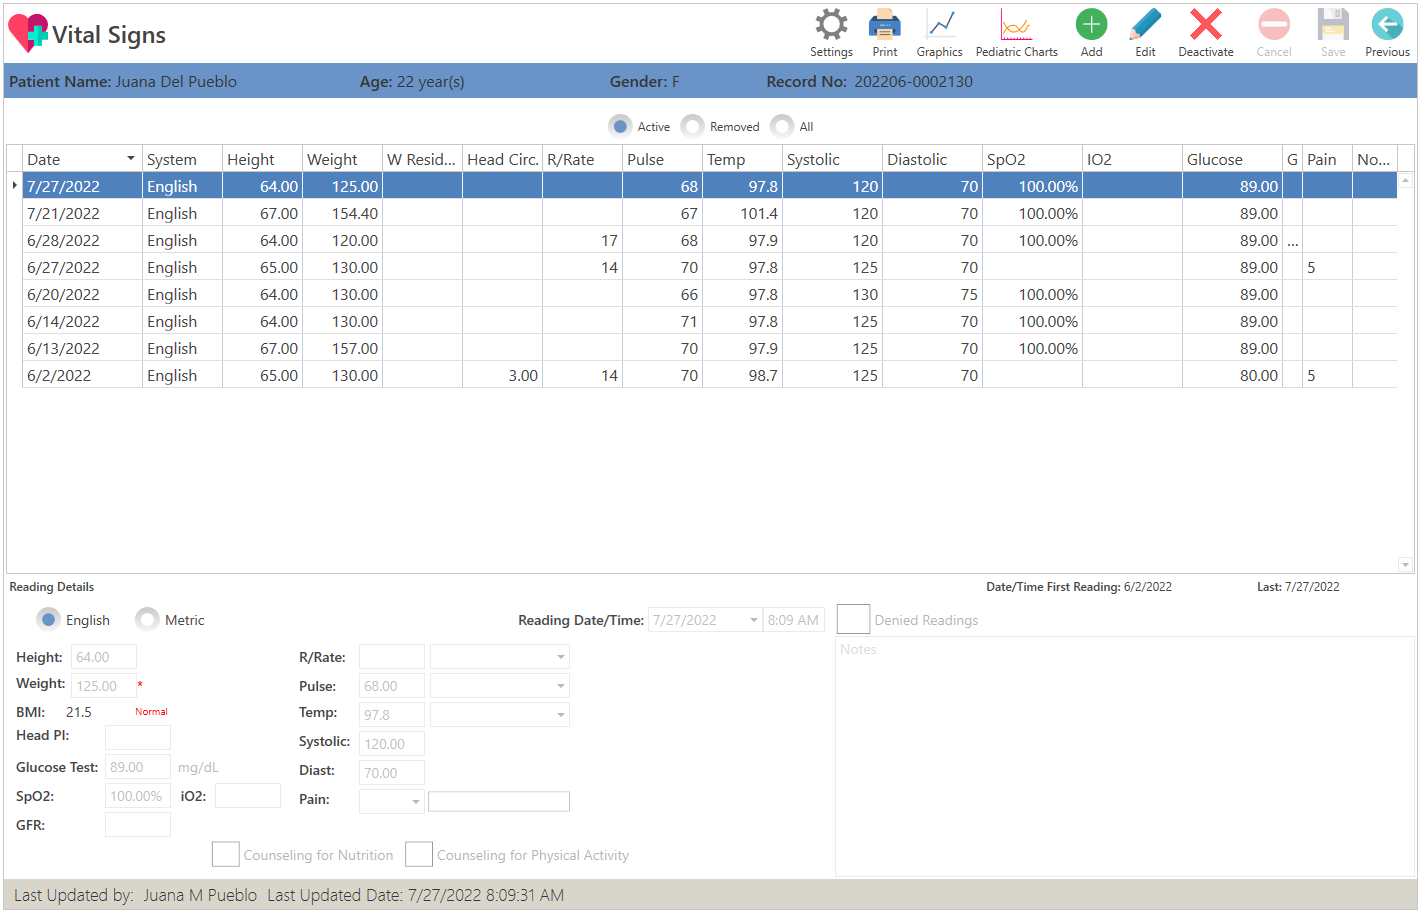
Task: Click the grayed-out Save icon
Action: click(x=1333, y=26)
